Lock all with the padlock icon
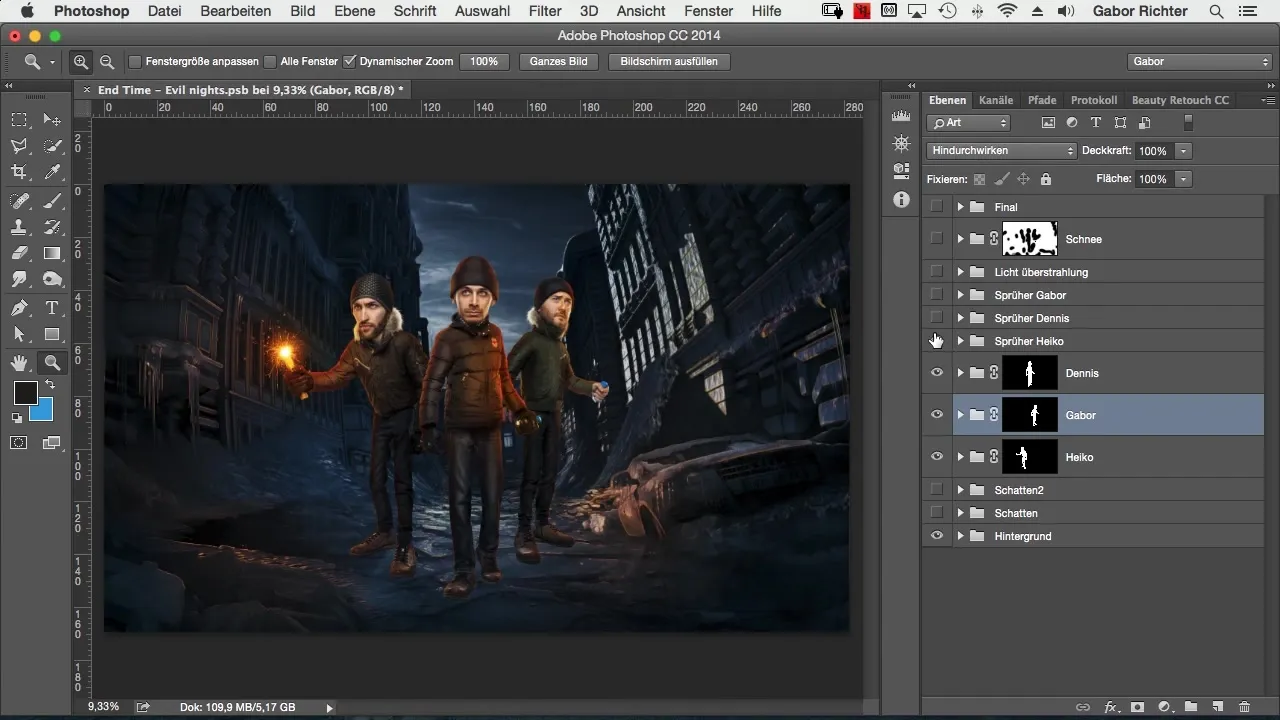1280x720 pixels. click(1046, 179)
